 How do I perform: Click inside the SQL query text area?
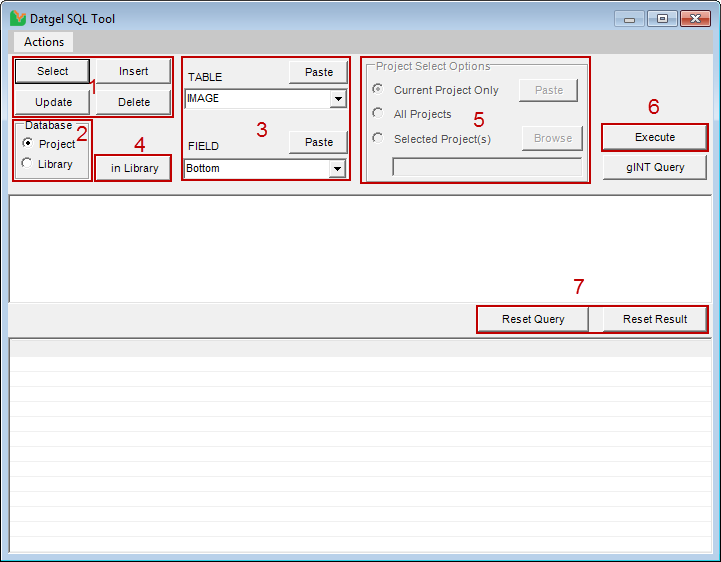(x=360, y=248)
